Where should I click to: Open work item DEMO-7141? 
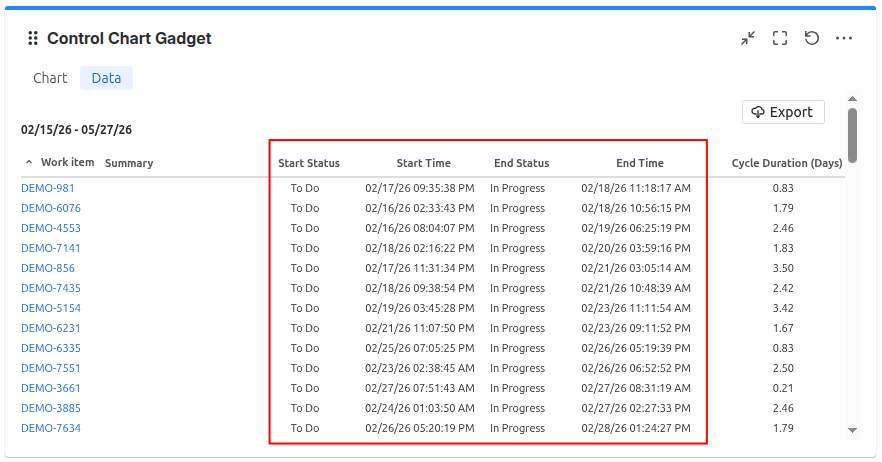51,248
